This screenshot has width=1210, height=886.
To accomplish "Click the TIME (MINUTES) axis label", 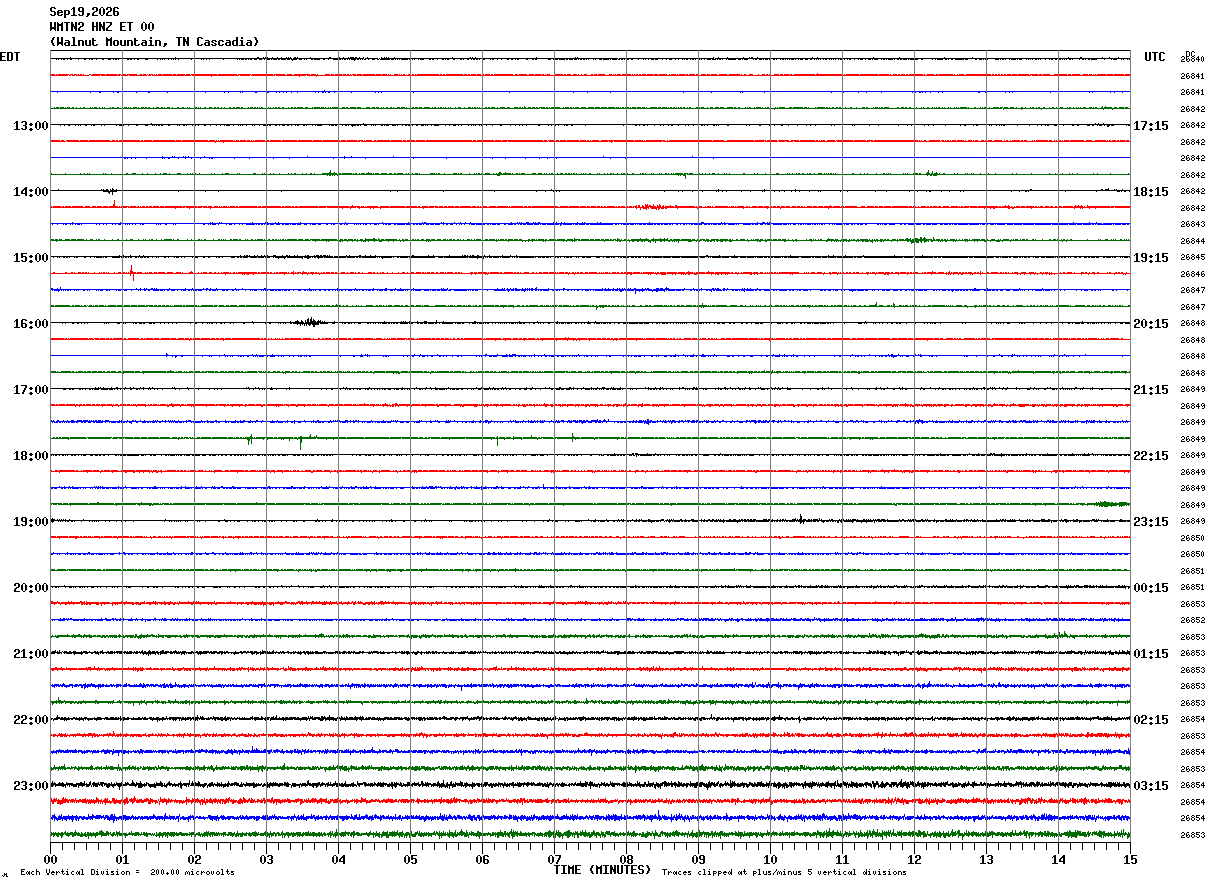I will coord(602,870).
